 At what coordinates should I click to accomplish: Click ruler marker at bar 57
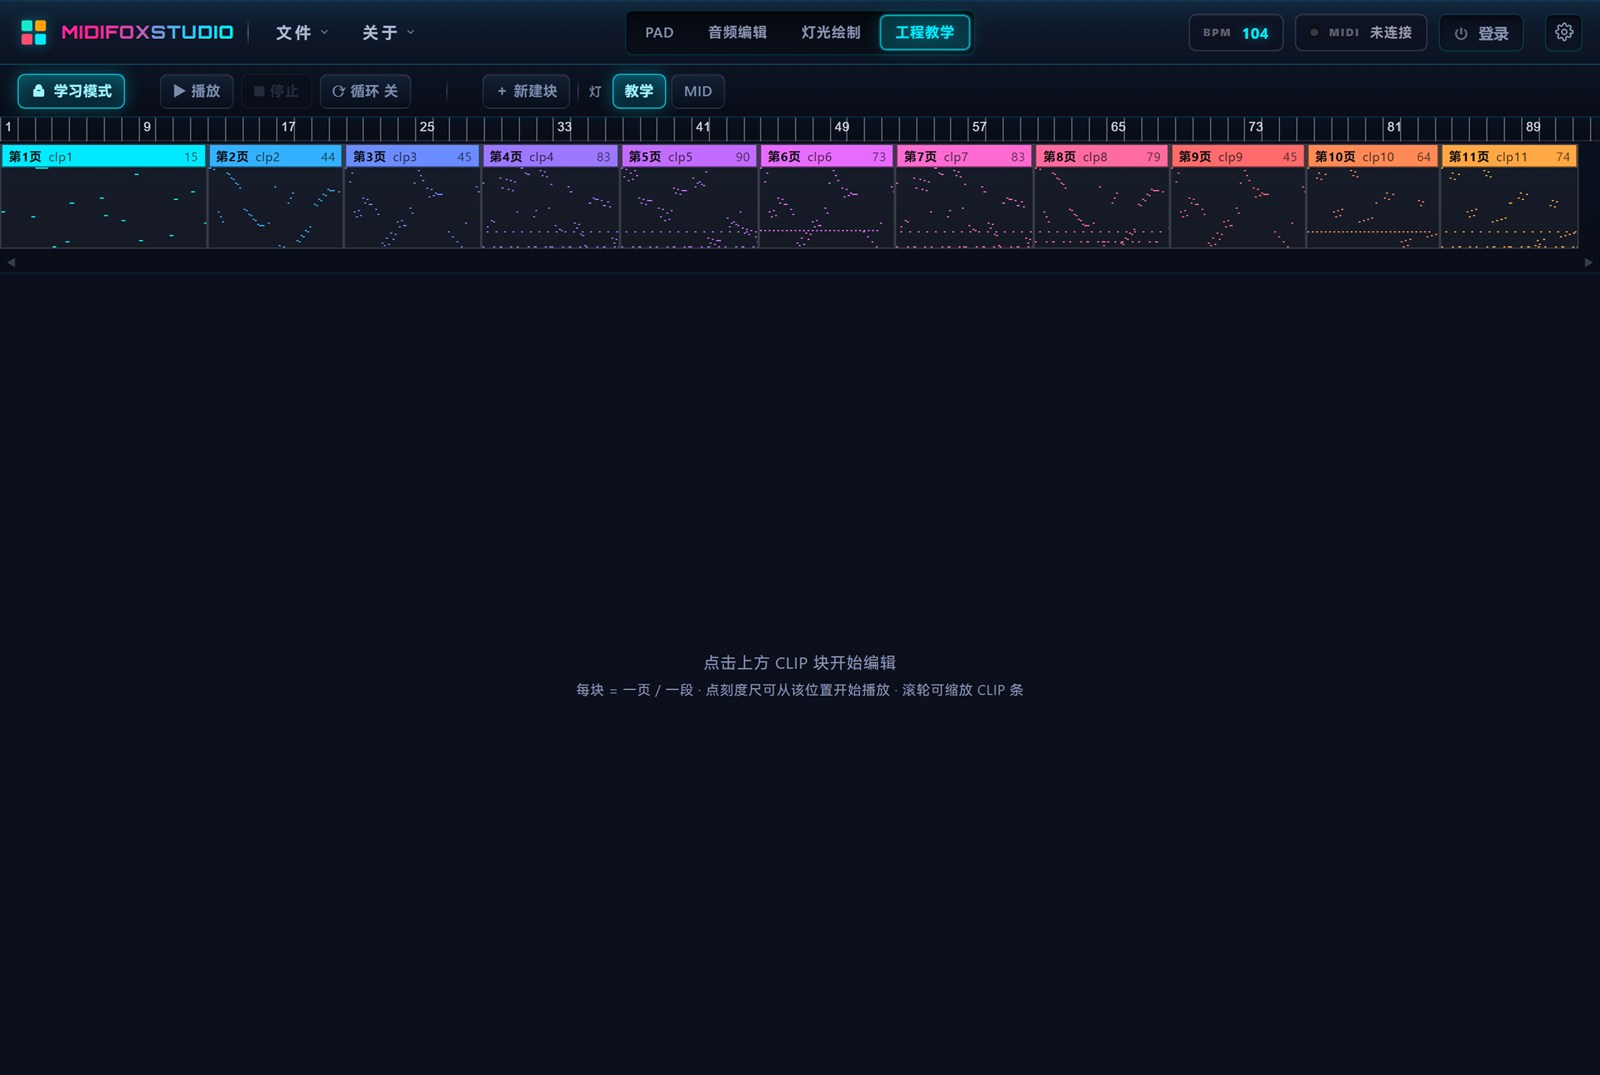tap(978, 128)
